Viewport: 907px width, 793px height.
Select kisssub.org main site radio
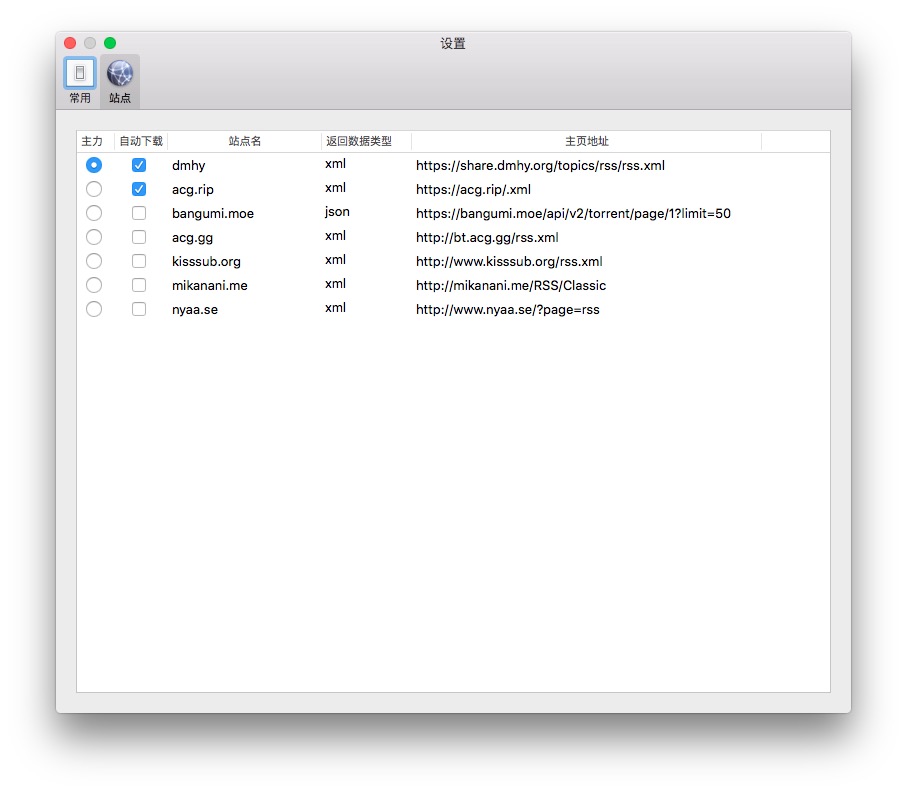coord(94,261)
